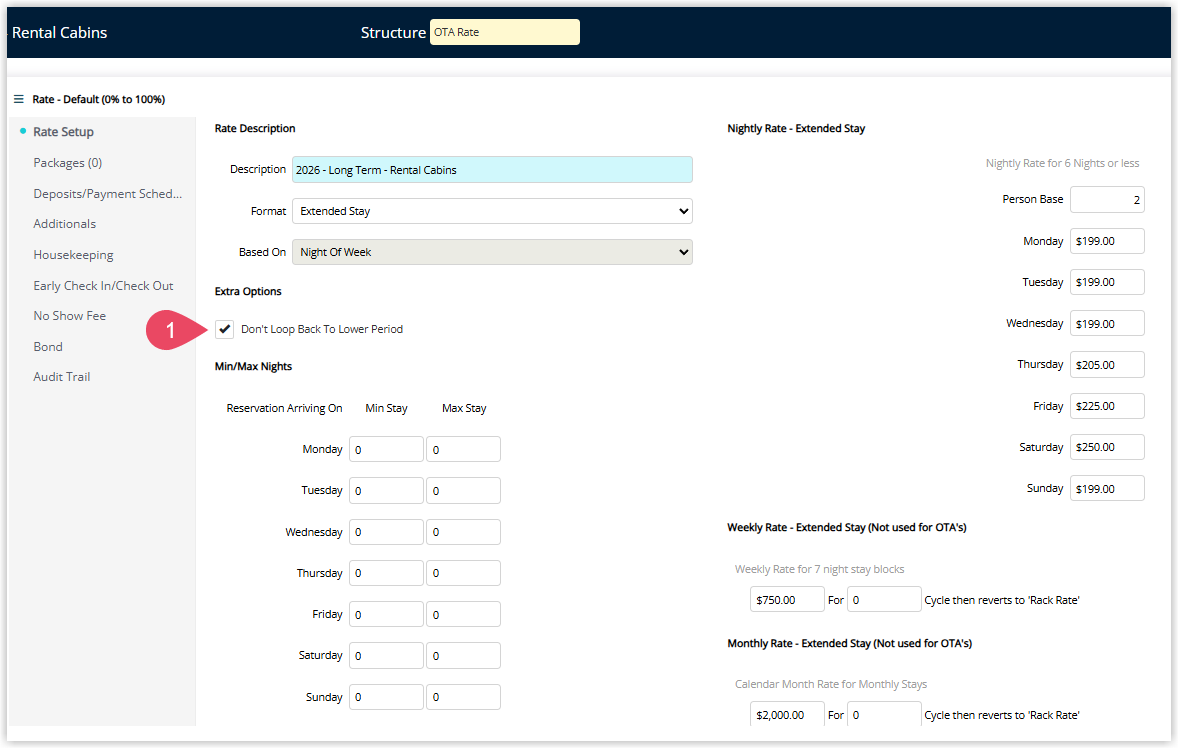1179x749 pixels.
Task: Edit Saturday nightly rate $250.00
Action: (1107, 447)
